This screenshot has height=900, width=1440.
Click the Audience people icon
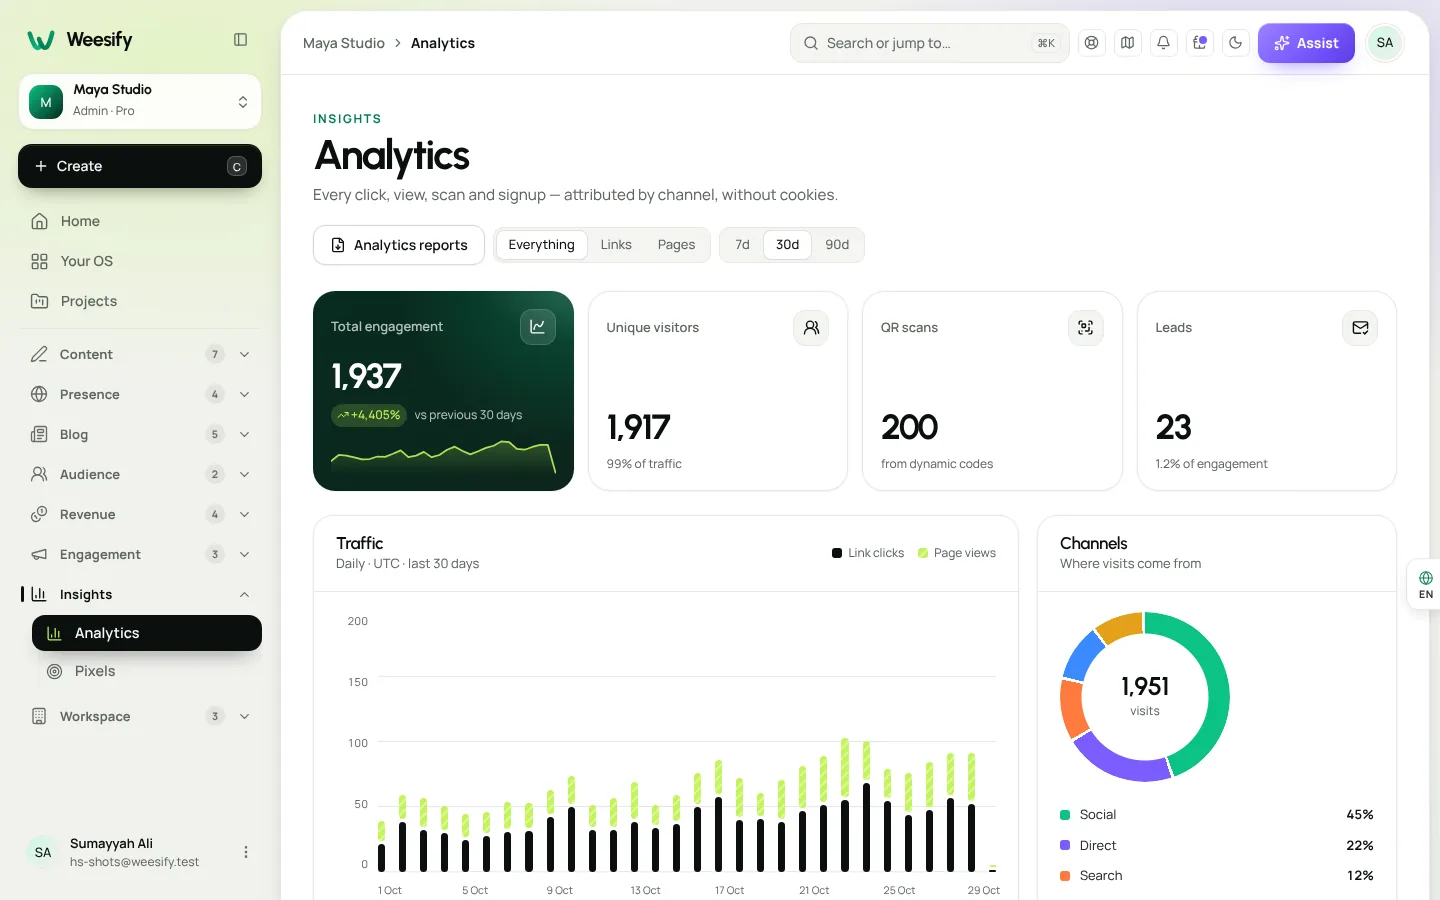[x=39, y=474]
